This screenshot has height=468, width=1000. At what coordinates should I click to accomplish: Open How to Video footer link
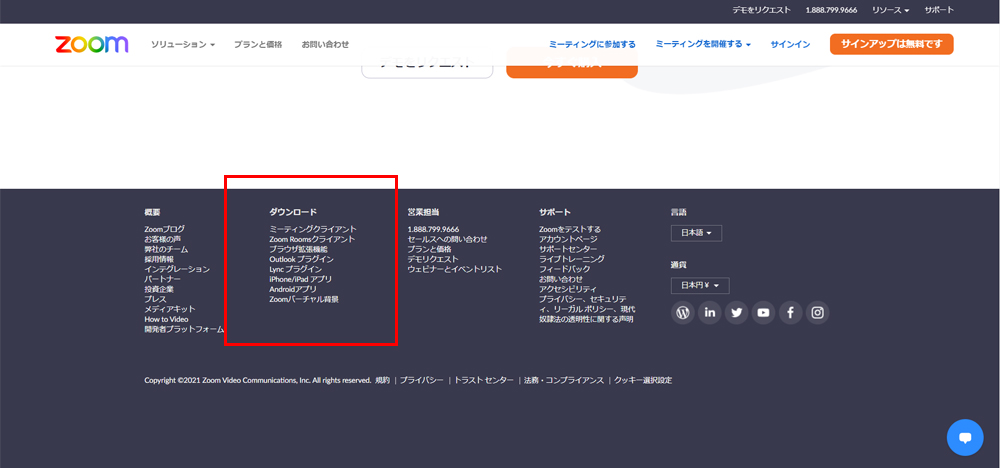(166, 319)
